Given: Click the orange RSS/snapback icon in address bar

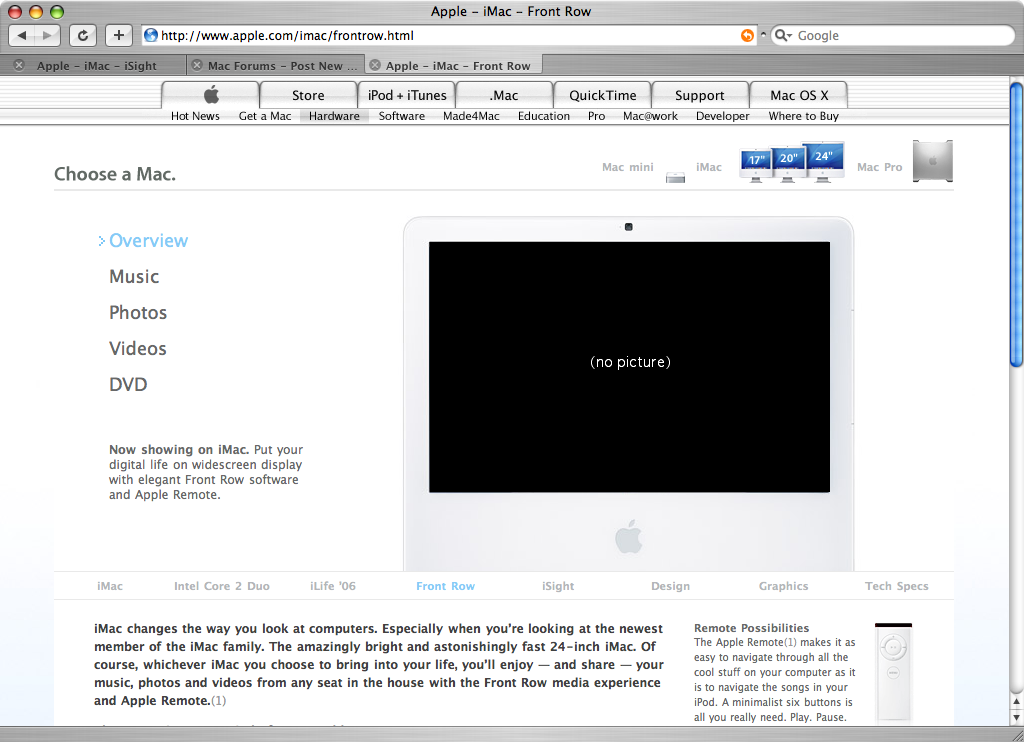Looking at the screenshot, I should click(x=747, y=35).
